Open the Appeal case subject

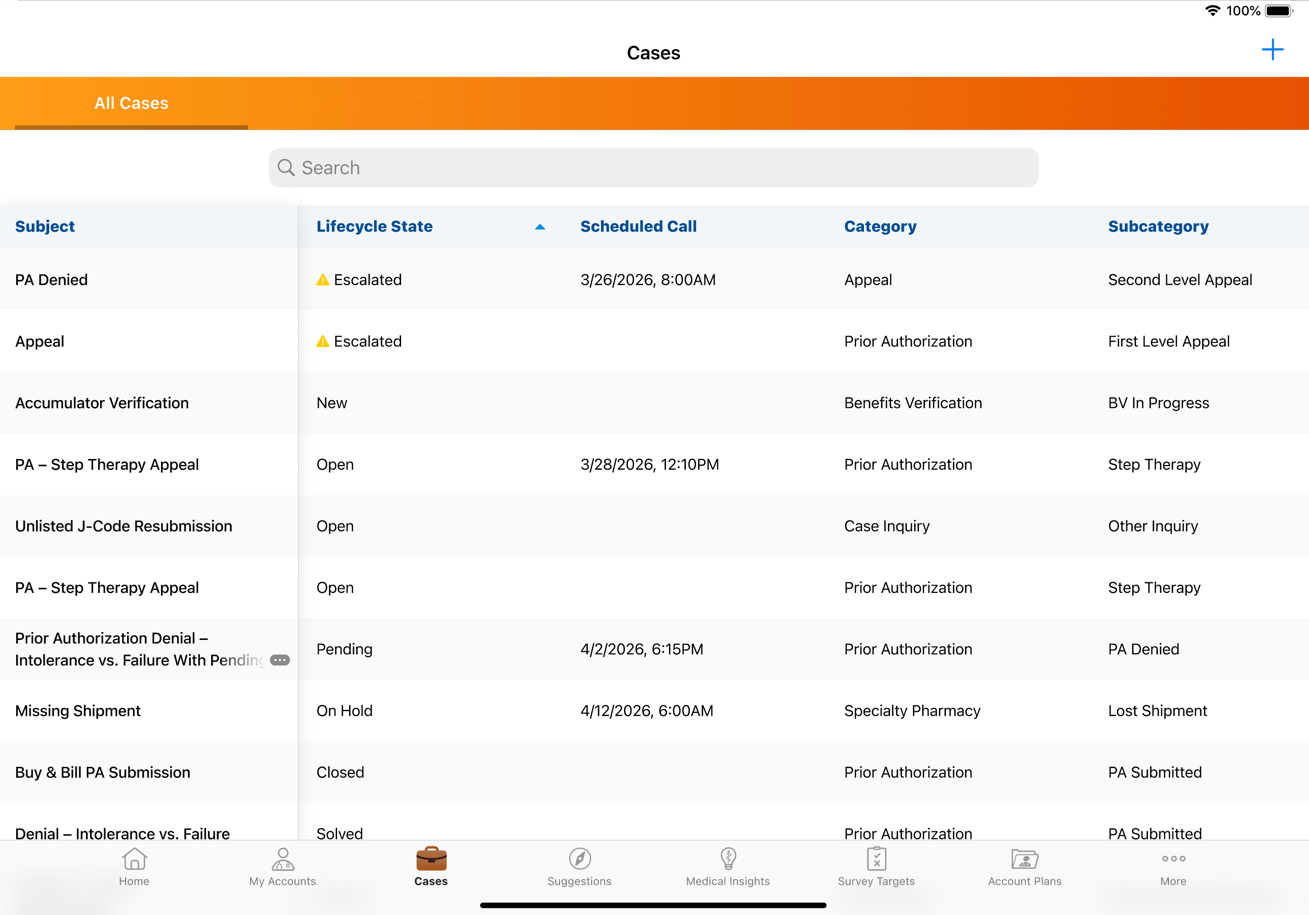tap(40, 342)
